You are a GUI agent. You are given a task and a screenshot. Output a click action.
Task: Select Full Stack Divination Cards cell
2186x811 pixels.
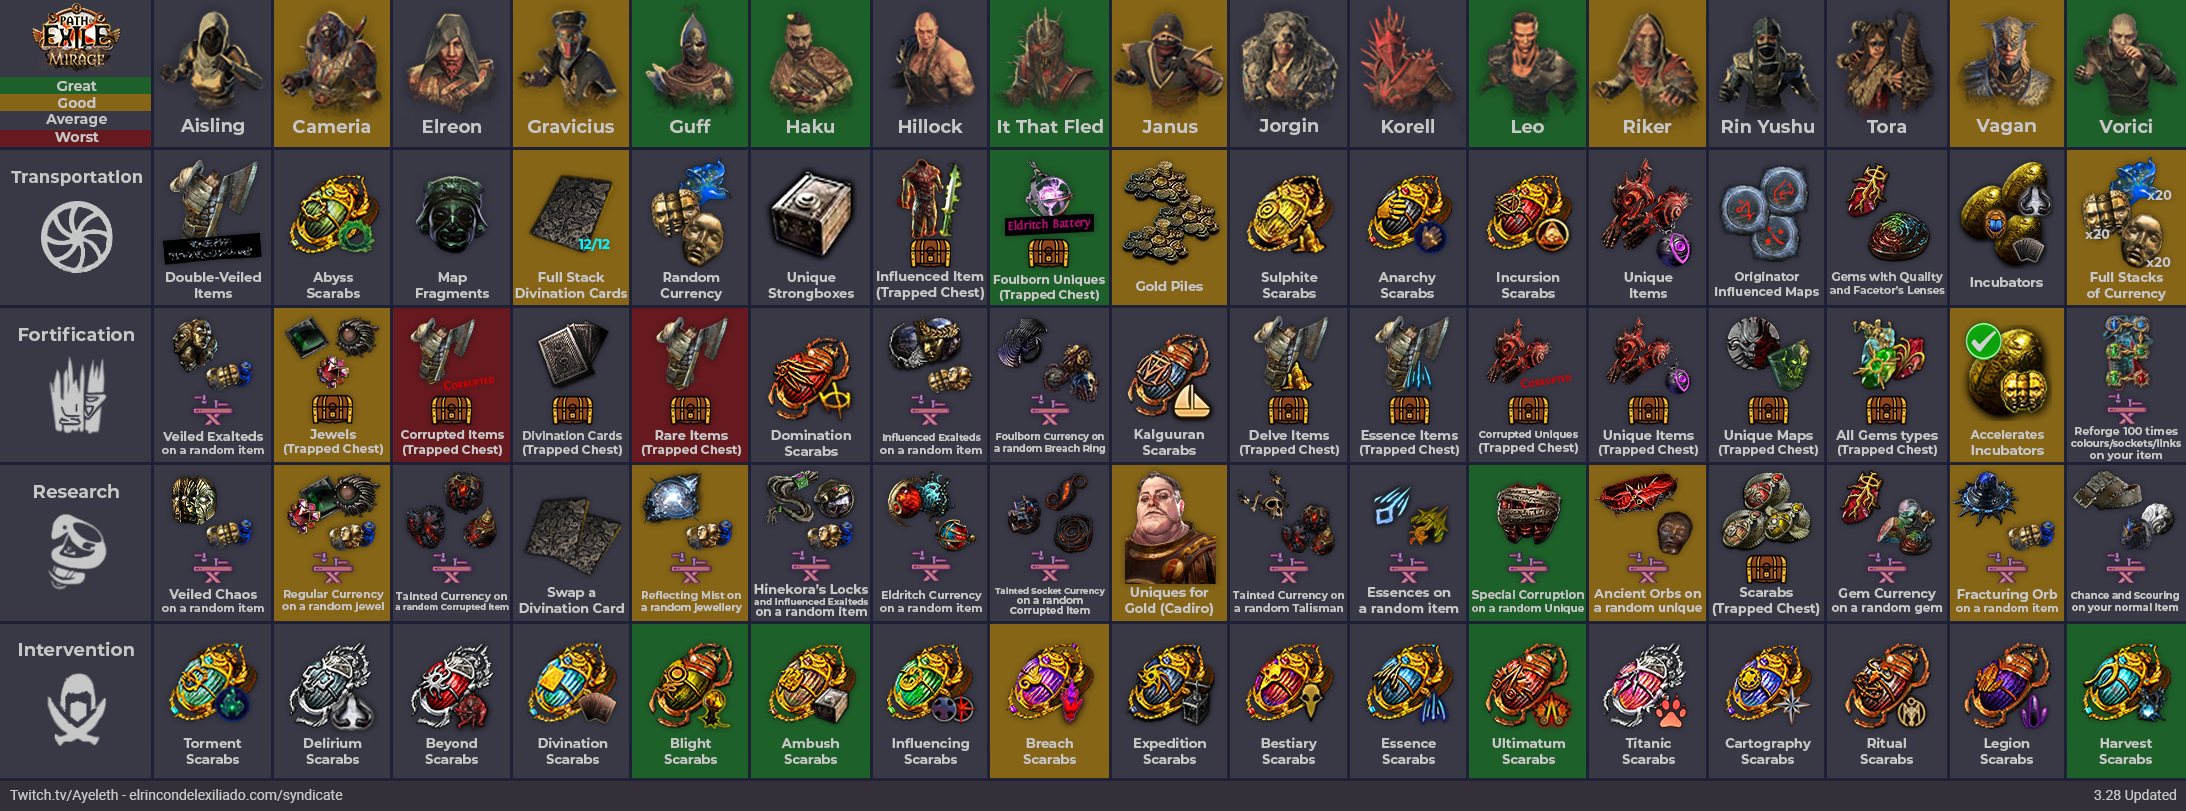571,227
